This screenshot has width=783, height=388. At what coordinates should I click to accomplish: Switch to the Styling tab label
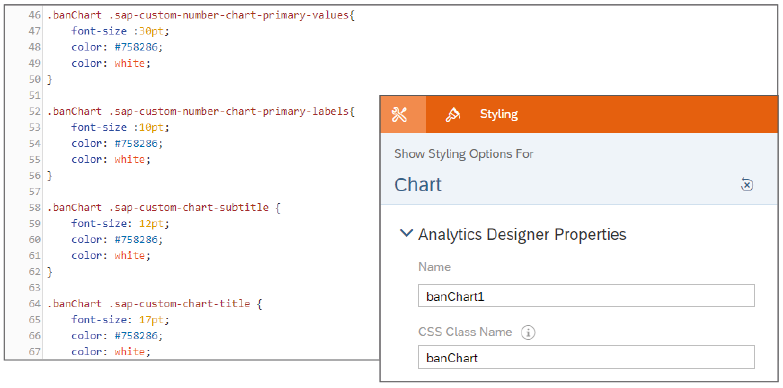[498, 114]
